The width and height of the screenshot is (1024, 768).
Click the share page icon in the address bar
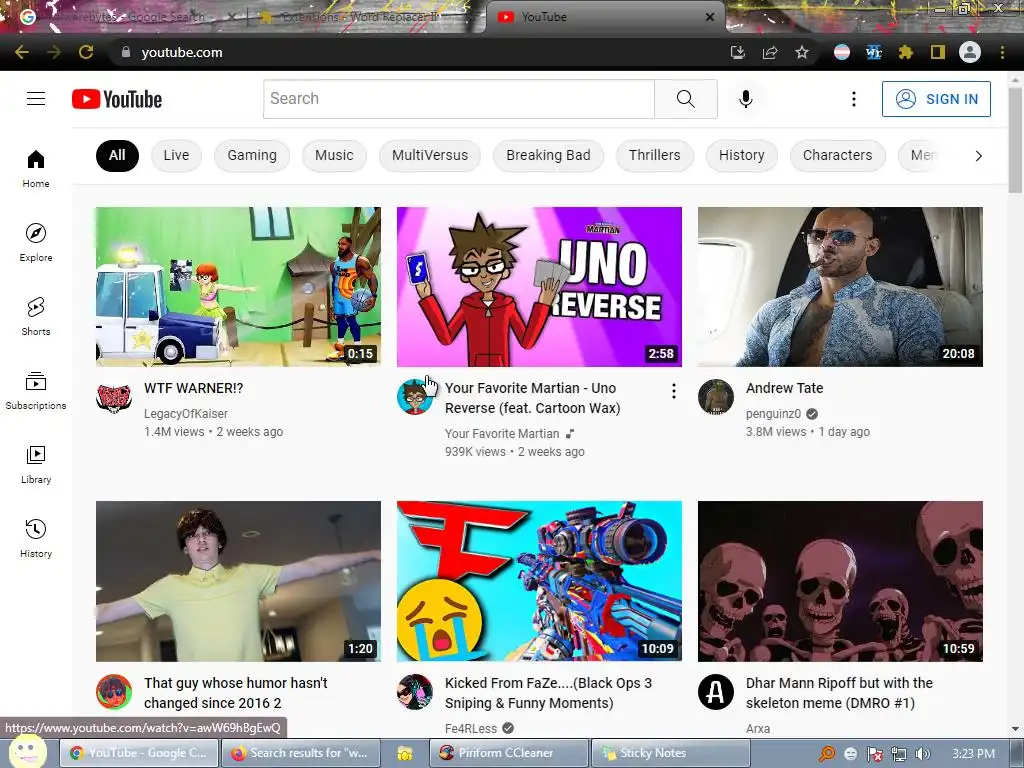770,52
